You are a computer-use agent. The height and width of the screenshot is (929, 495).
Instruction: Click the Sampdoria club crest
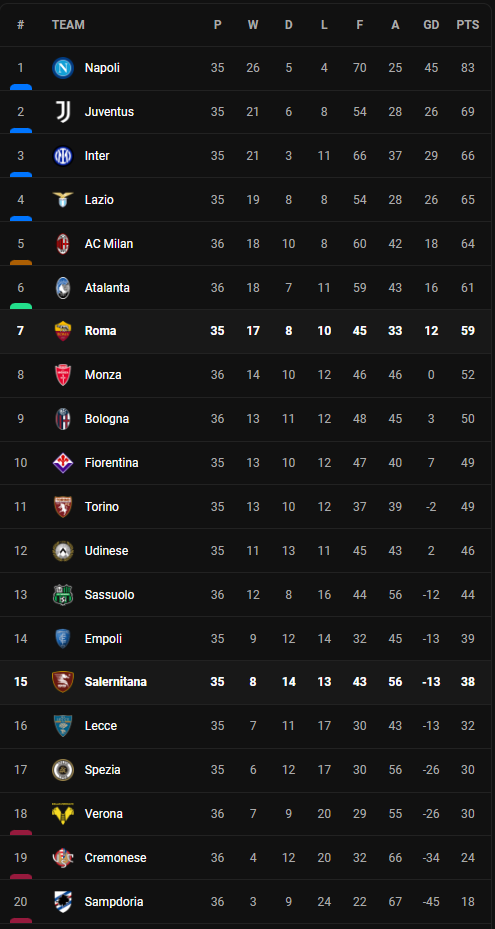62,902
